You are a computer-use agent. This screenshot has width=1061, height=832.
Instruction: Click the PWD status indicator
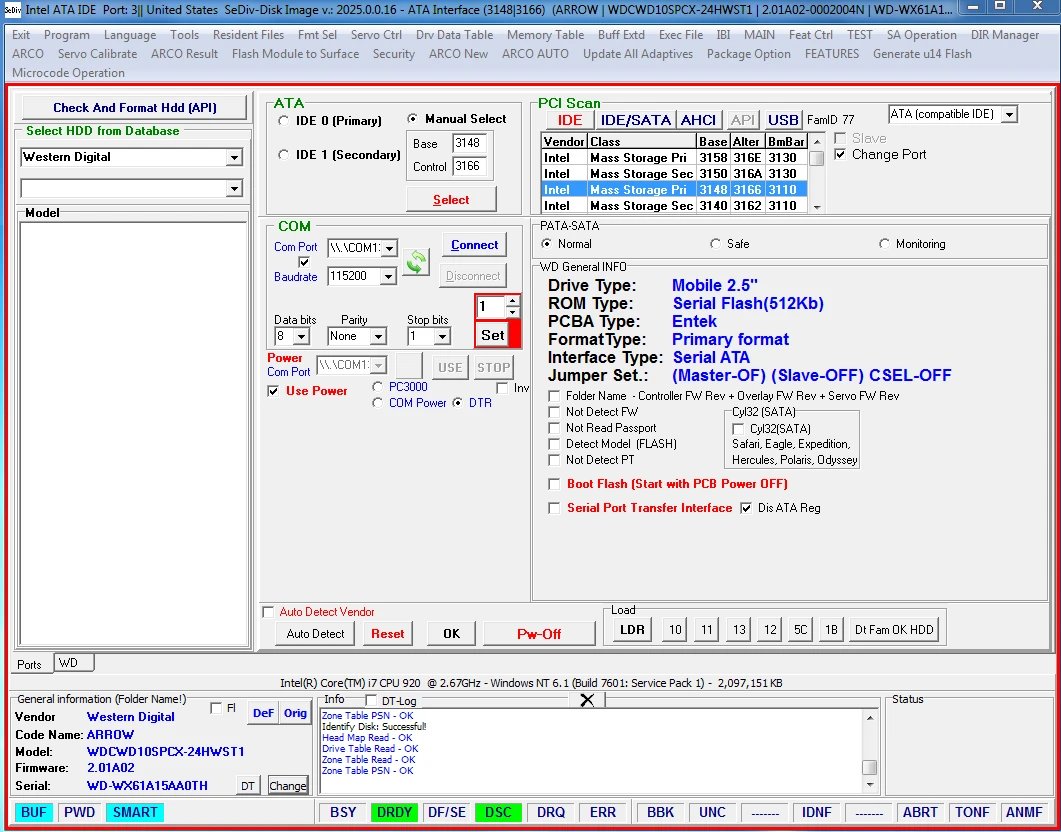[79, 812]
